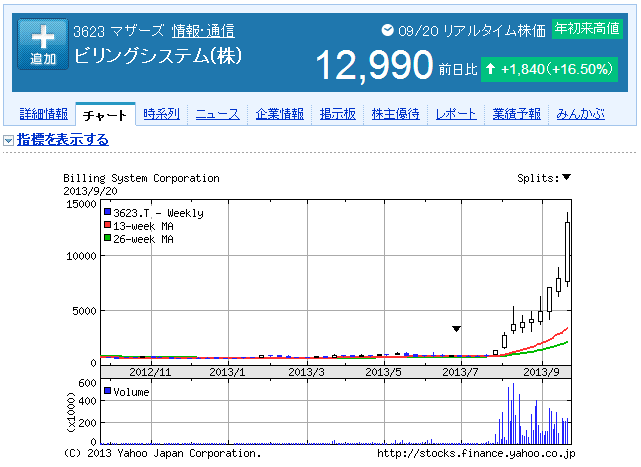Image resolution: width=641 pixels, height=467 pixels.
Task: Click the 15000 price axis label
Action: (81, 204)
